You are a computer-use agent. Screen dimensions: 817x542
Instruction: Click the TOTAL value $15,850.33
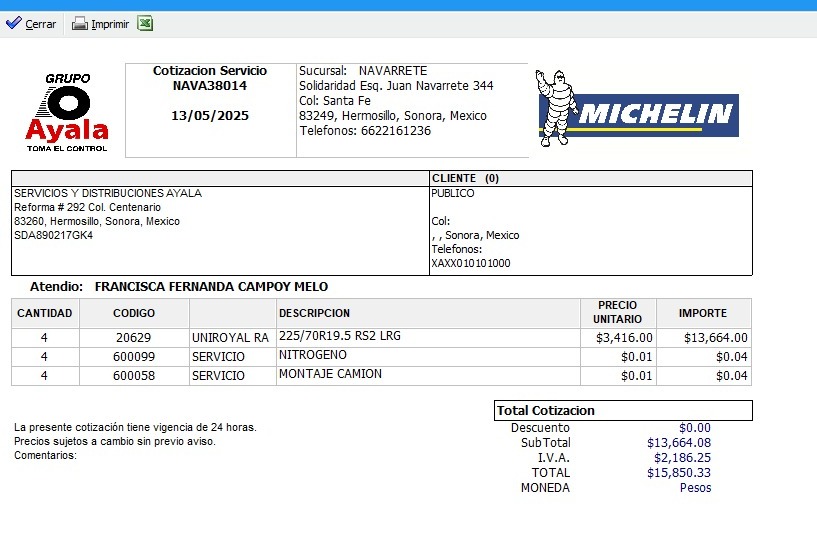click(x=678, y=473)
